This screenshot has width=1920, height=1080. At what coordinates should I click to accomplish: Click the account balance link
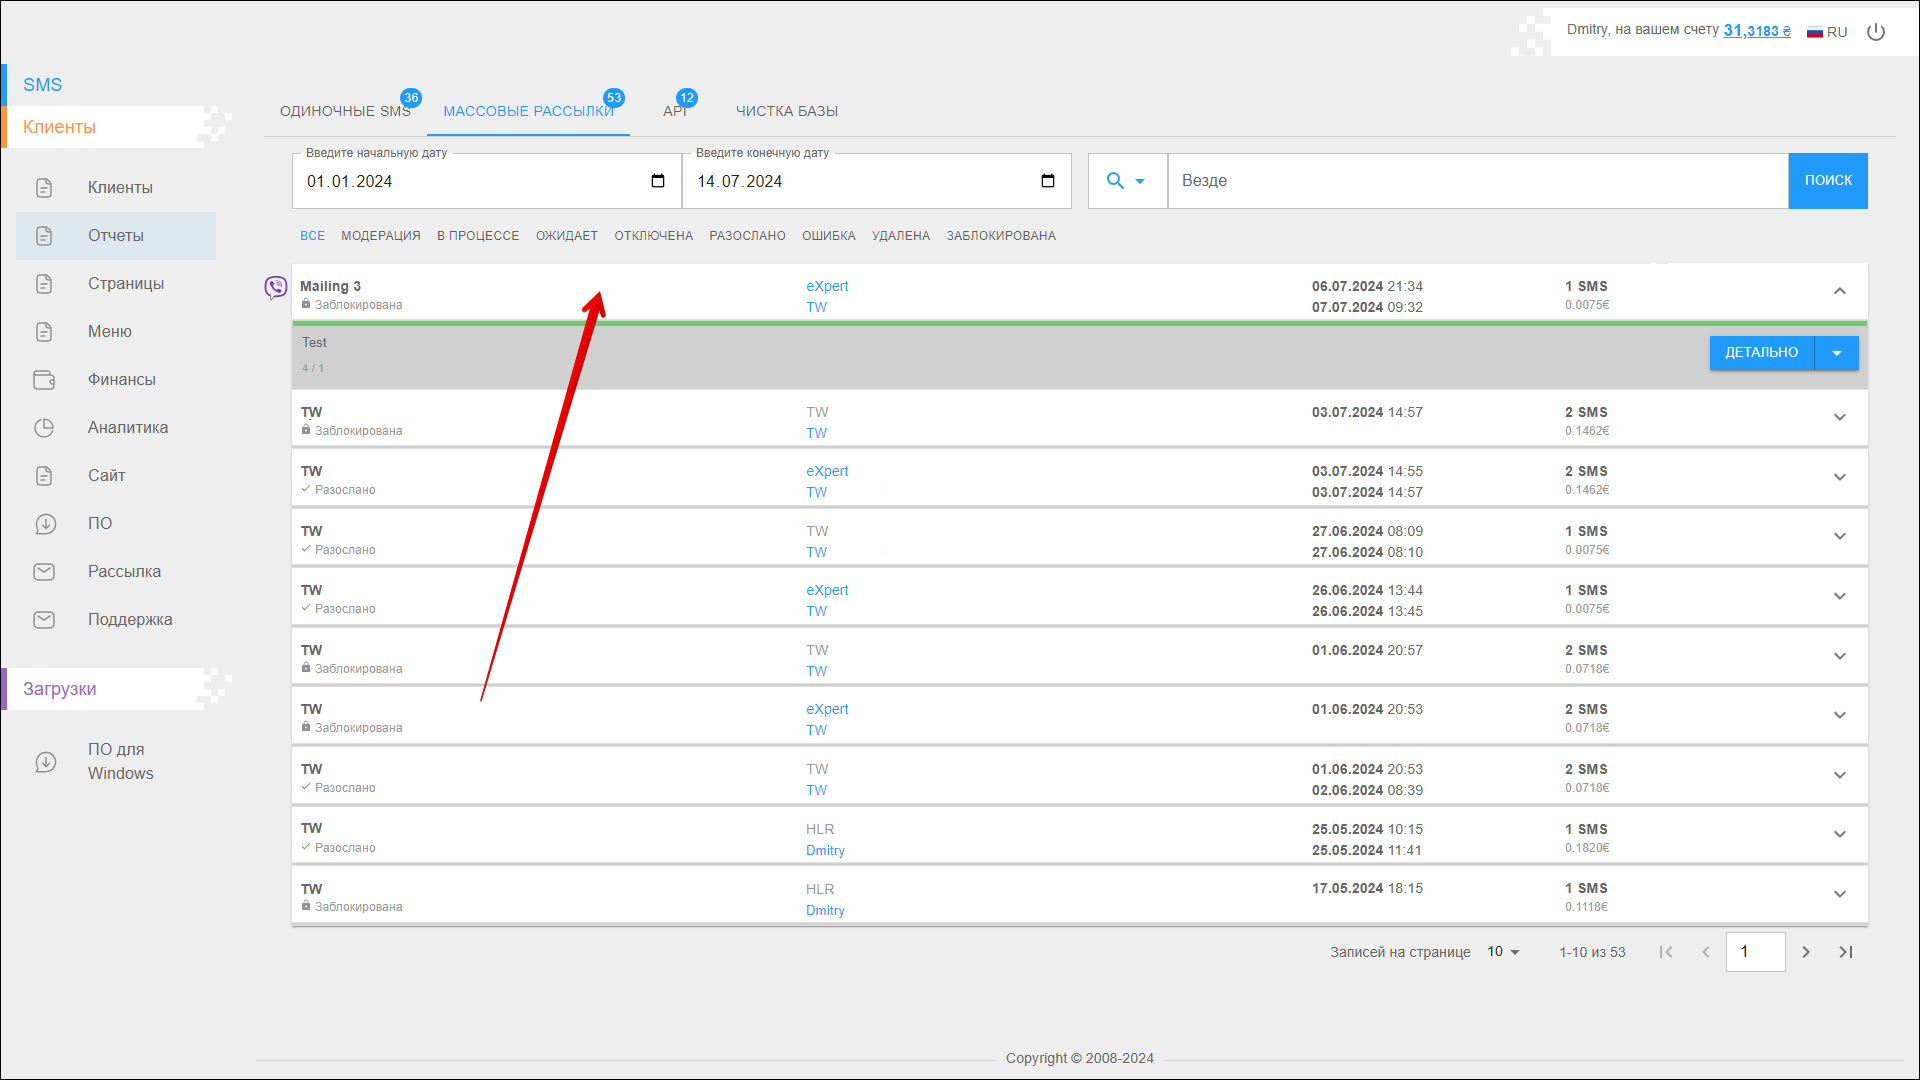pos(1756,31)
